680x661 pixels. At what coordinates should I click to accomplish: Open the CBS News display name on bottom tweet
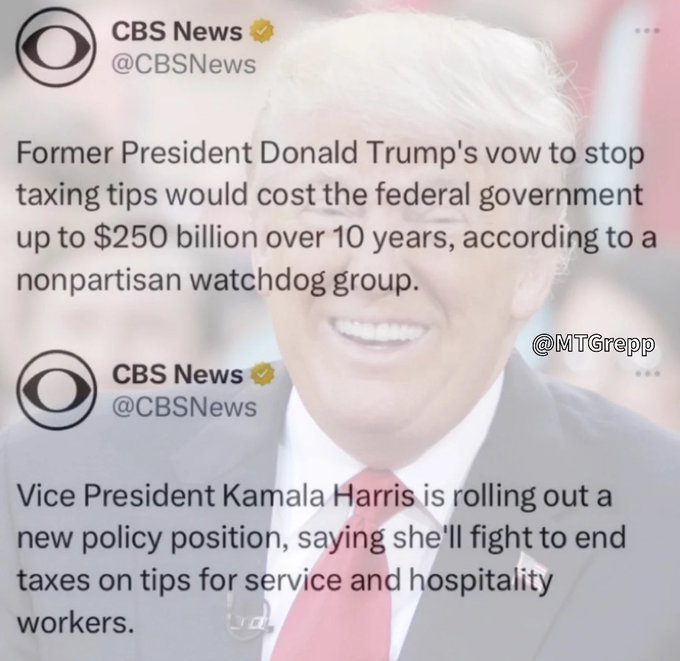pyautogui.click(x=177, y=374)
